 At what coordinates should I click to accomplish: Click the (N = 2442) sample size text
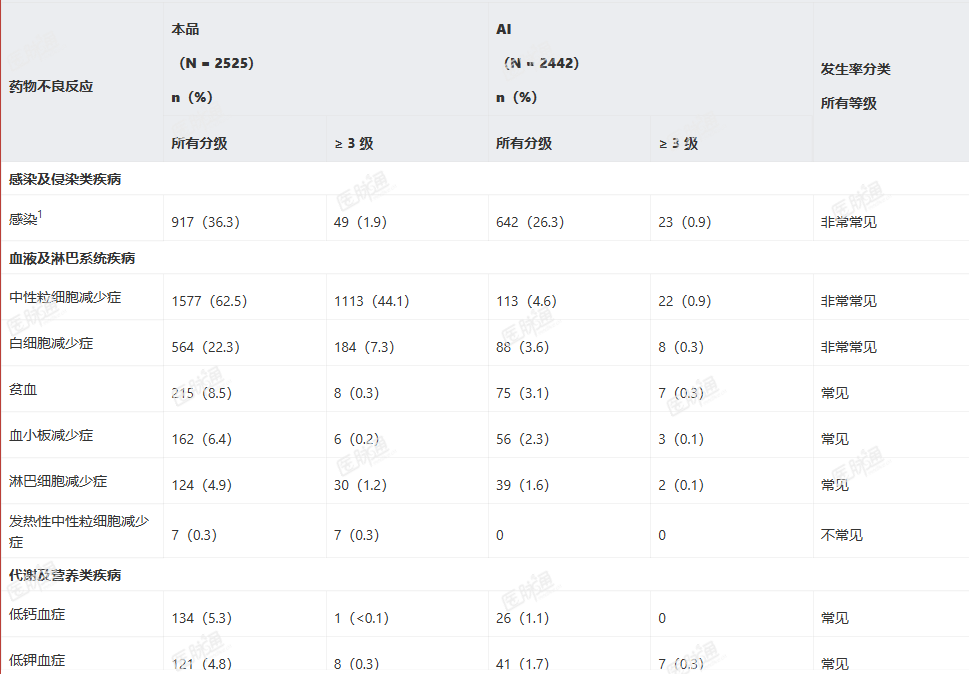click(541, 63)
